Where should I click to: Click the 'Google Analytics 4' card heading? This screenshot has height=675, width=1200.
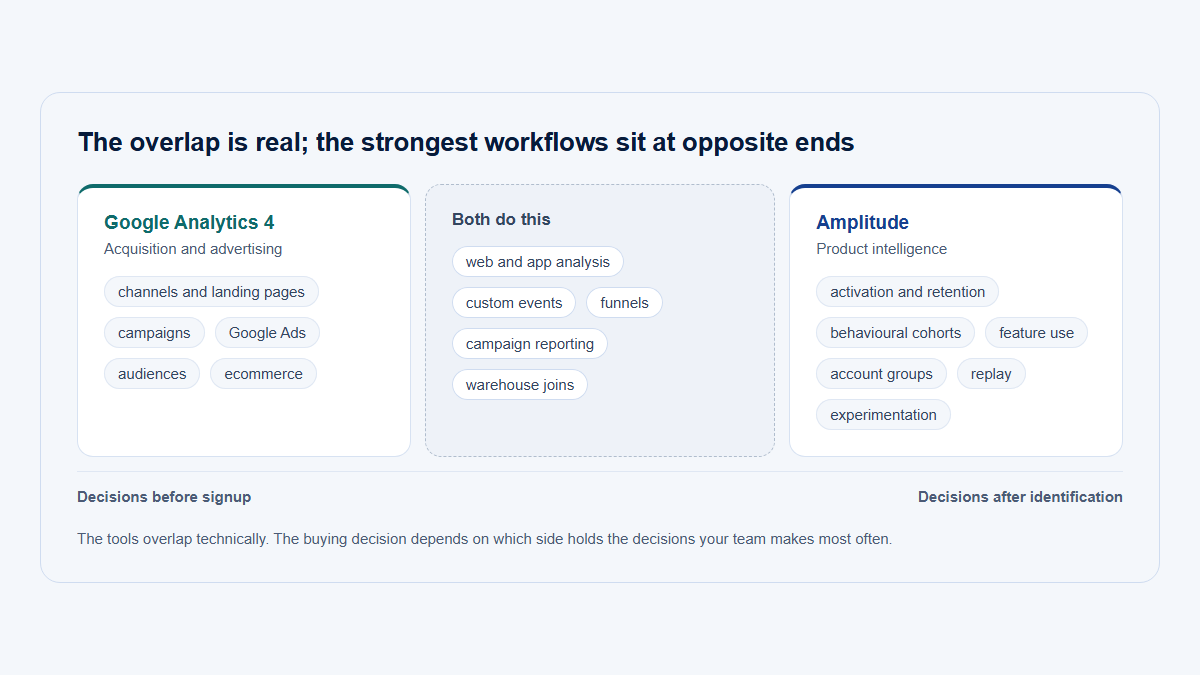coord(189,222)
